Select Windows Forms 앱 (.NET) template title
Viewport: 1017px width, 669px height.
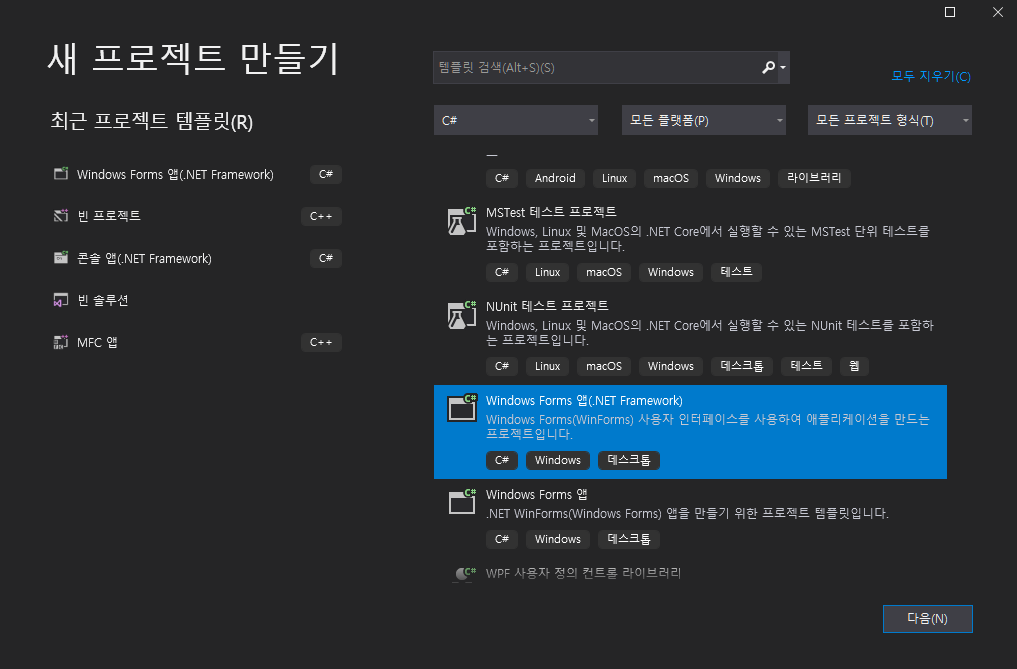pyautogui.click(x=536, y=494)
